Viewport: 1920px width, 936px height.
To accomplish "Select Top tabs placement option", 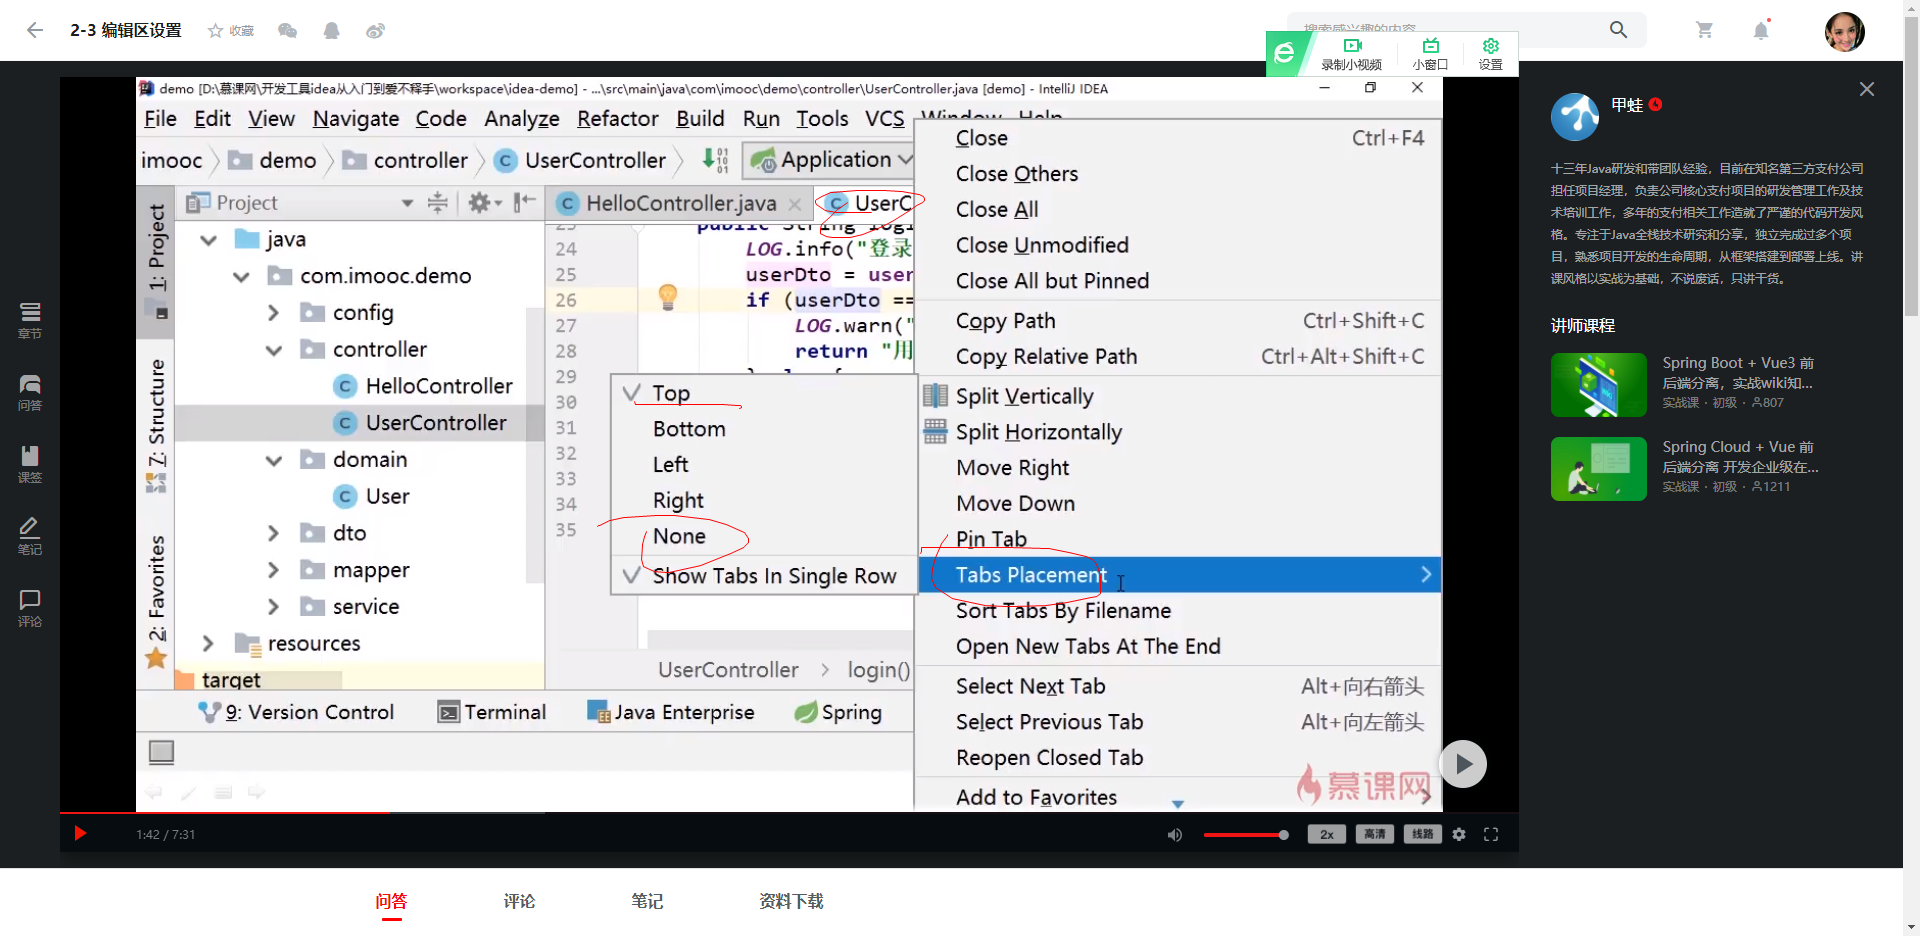I will tap(764, 393).
